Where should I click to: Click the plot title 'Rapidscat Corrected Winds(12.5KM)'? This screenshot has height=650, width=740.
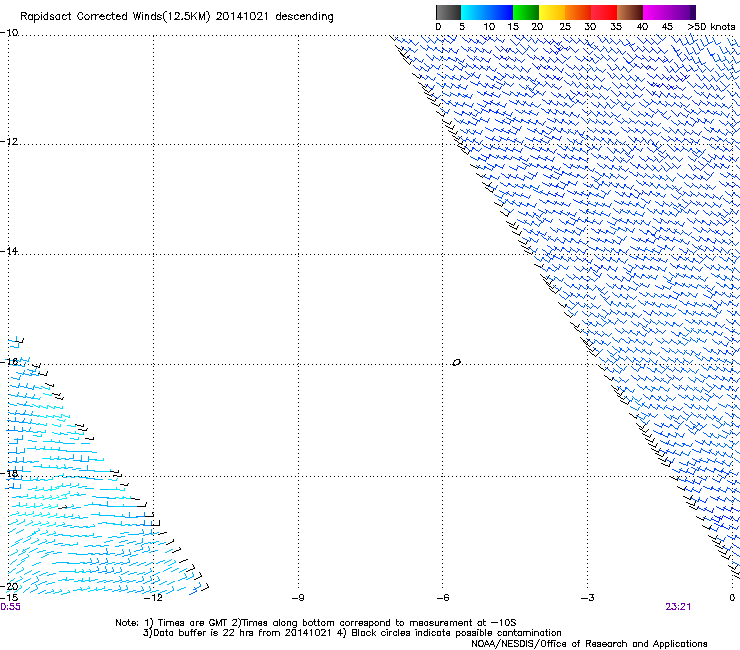[x=115, y=17]
